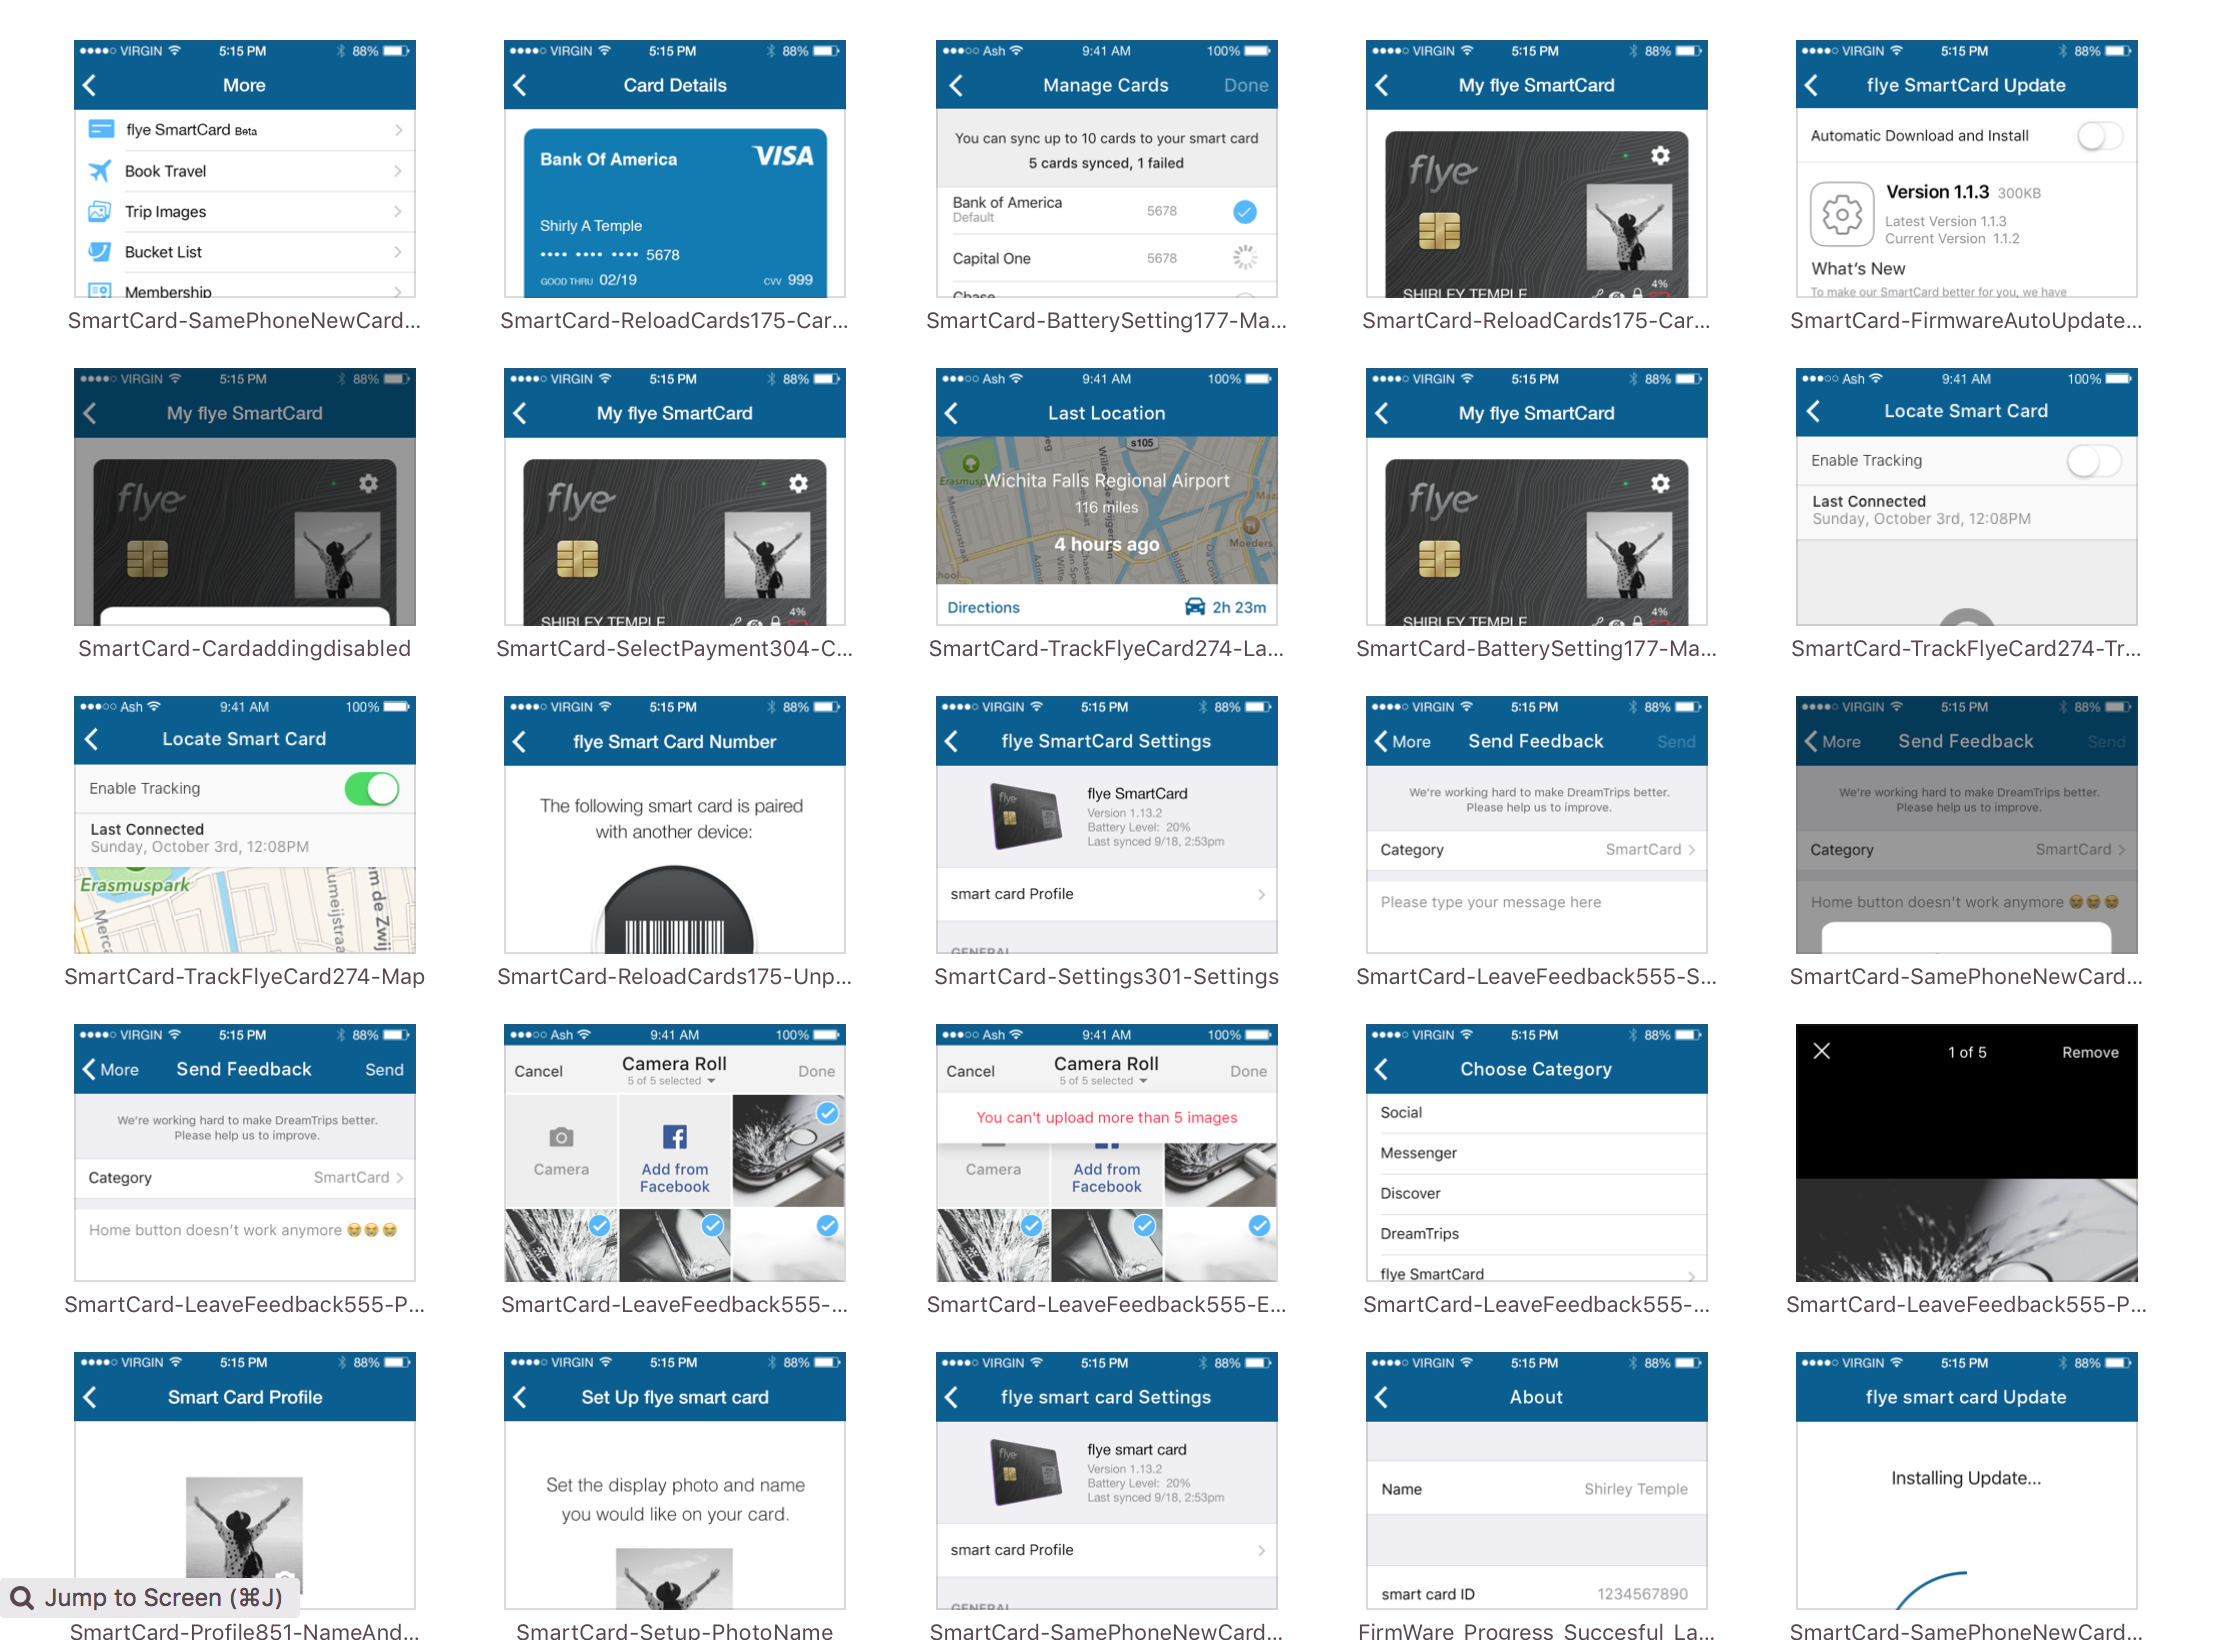The height and width of the screenshot is (1640, 2224).
Task: Click the flye SmartCard Beta card icon
Action: pyautogui.click(x=101, y=129)
